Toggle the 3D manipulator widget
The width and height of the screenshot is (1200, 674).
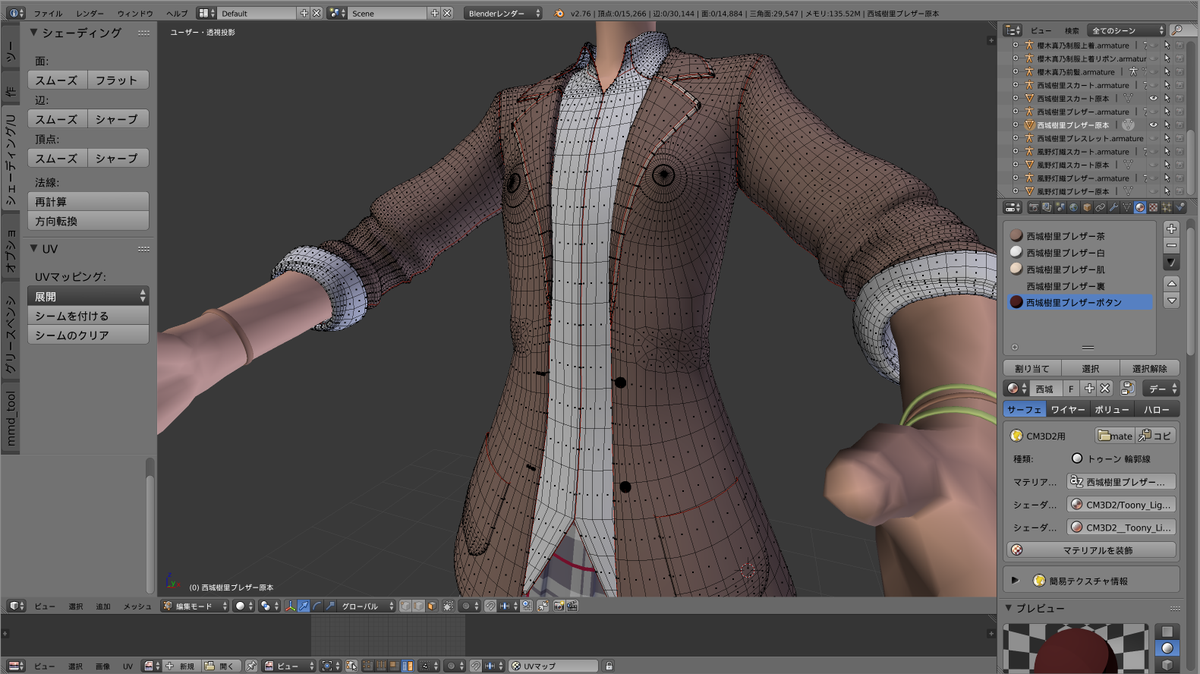point(290,606)
